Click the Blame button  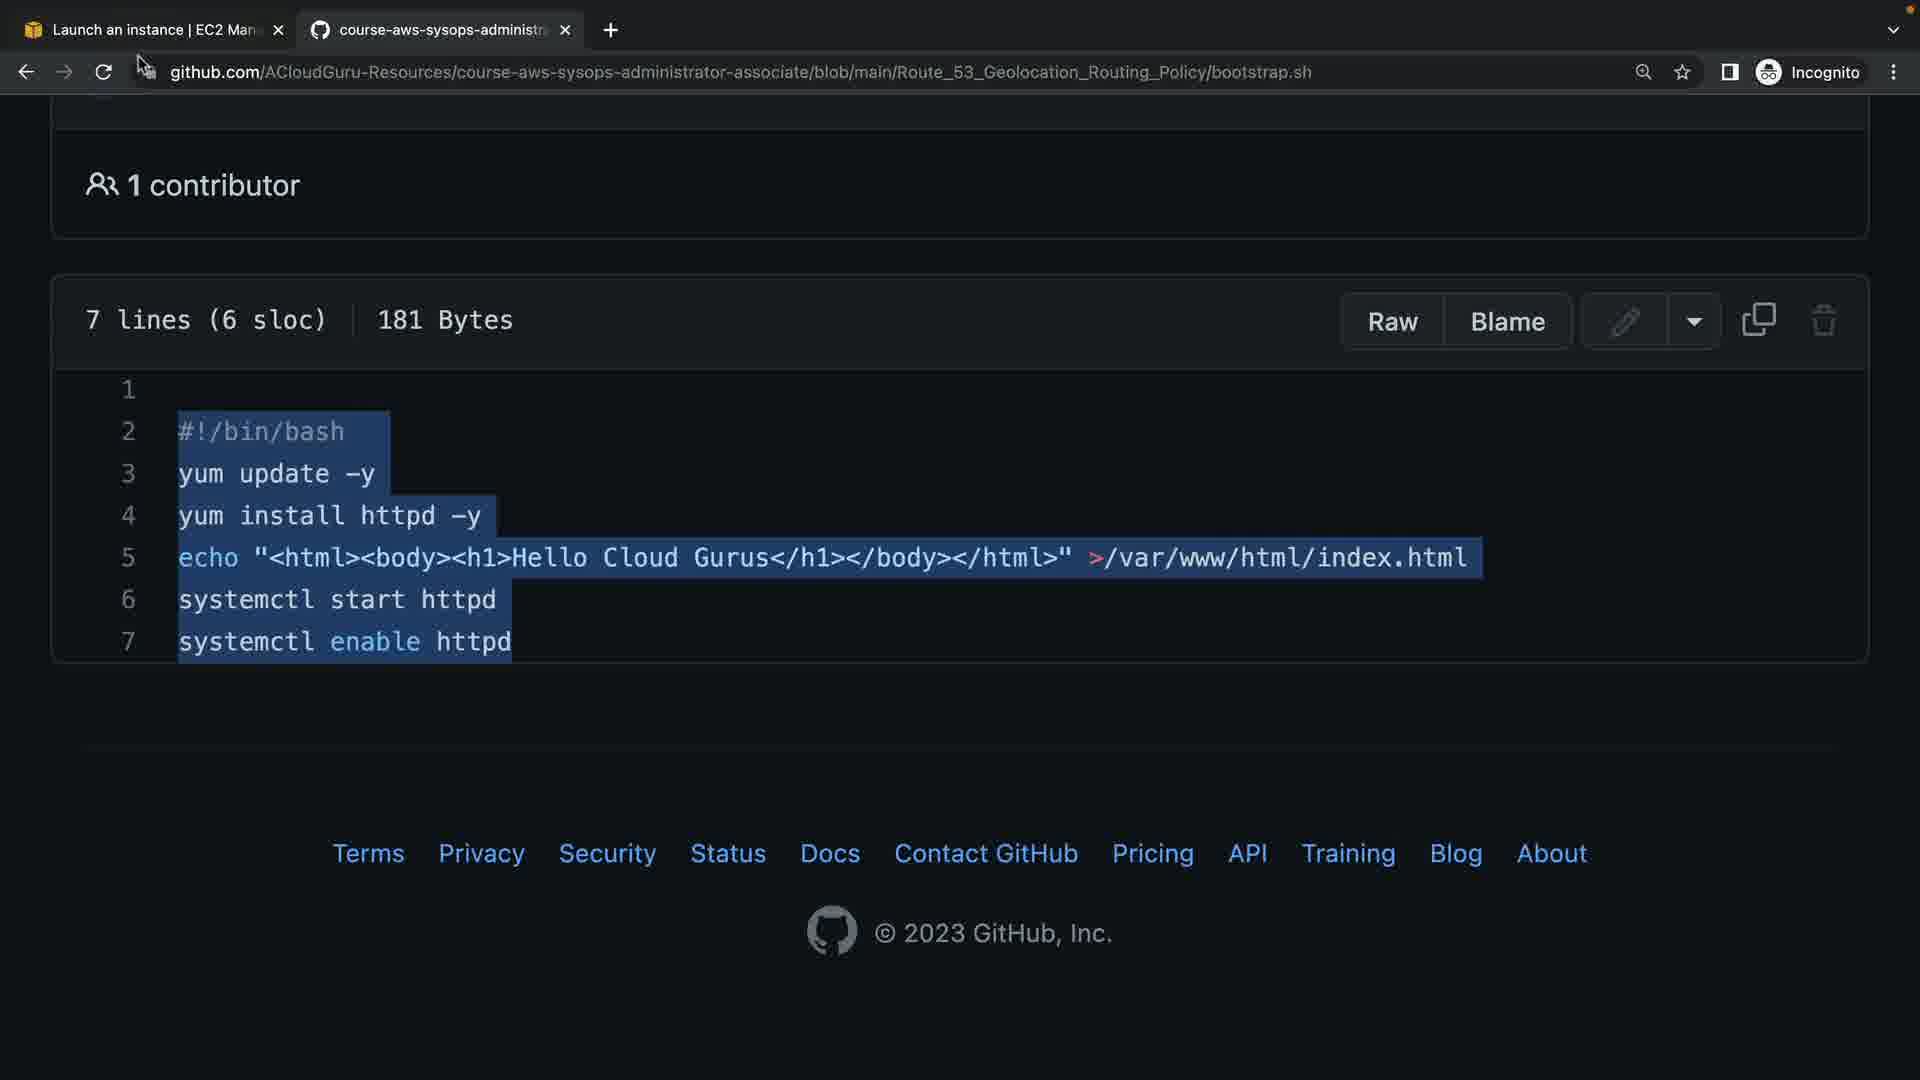[x=1507, y=321]
